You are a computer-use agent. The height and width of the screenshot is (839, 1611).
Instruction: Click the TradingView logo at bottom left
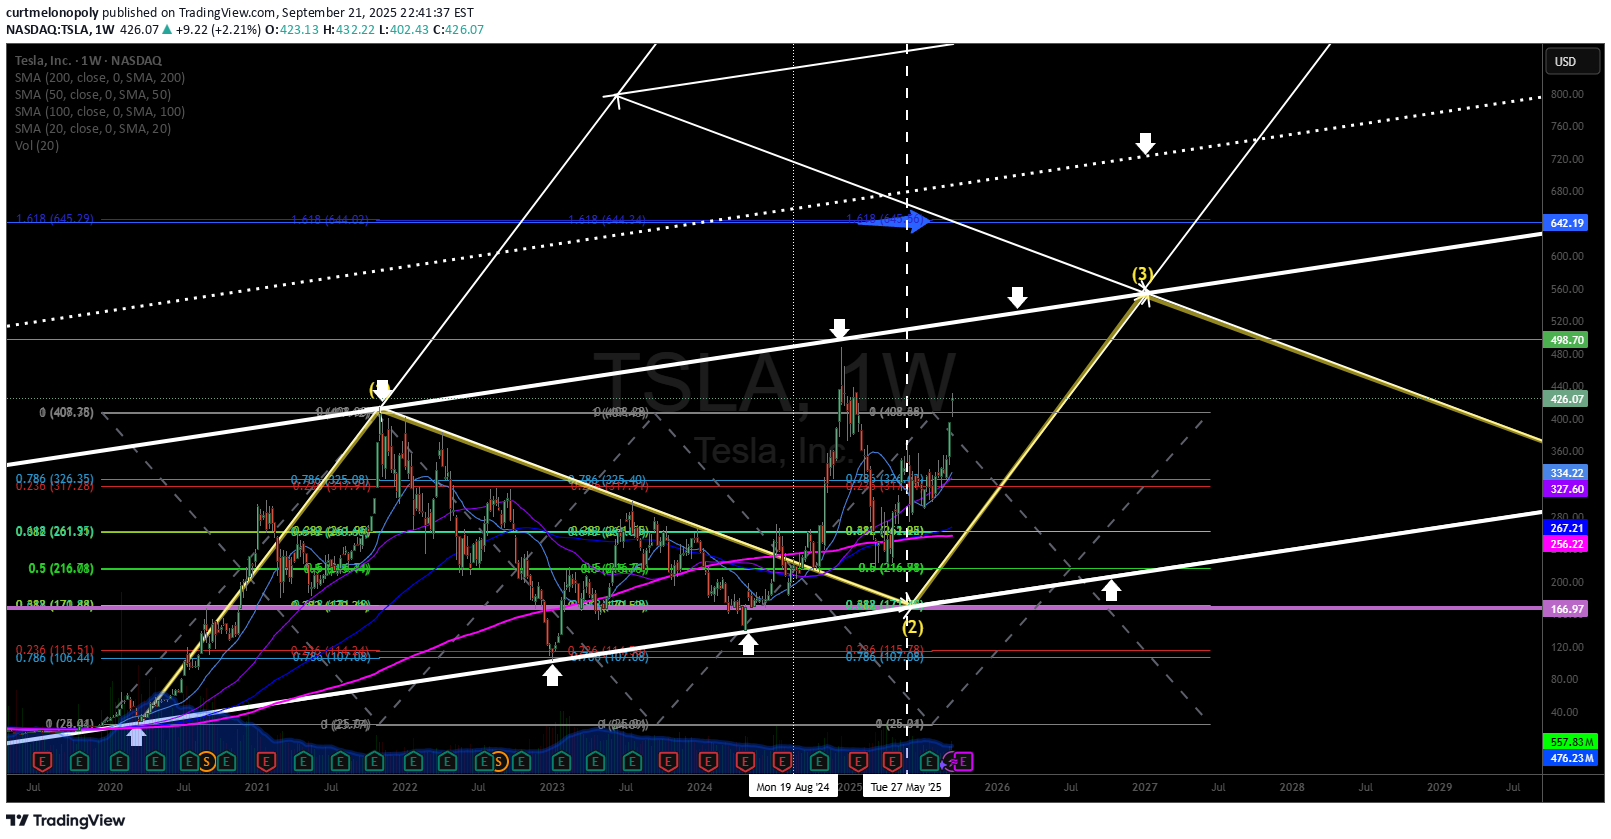tap(66, 820)
